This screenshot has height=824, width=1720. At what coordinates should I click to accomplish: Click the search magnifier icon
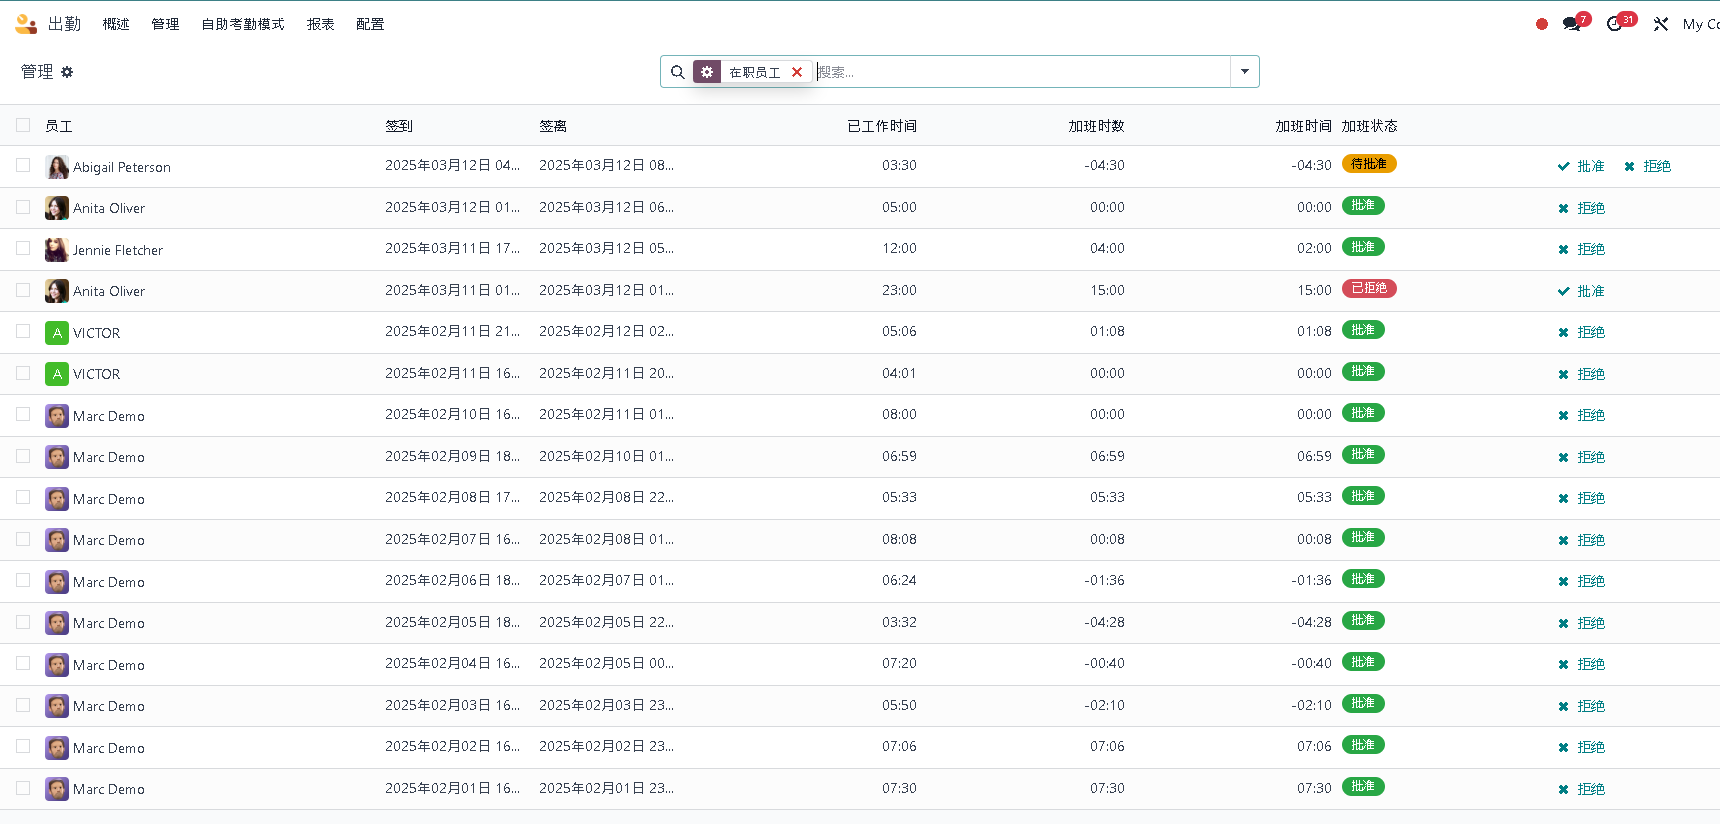coord(677,72)
